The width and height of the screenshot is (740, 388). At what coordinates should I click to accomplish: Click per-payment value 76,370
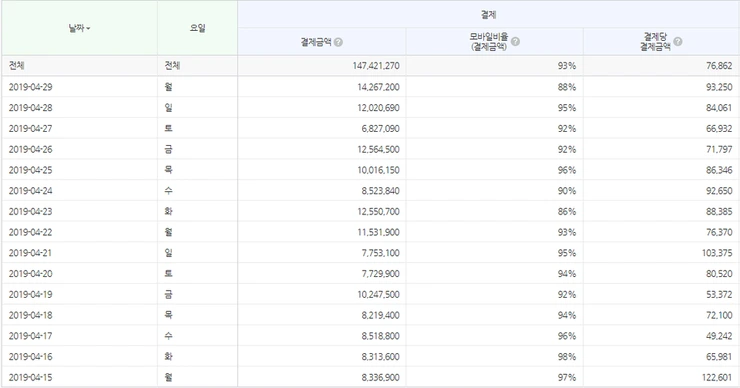[719, 232]
